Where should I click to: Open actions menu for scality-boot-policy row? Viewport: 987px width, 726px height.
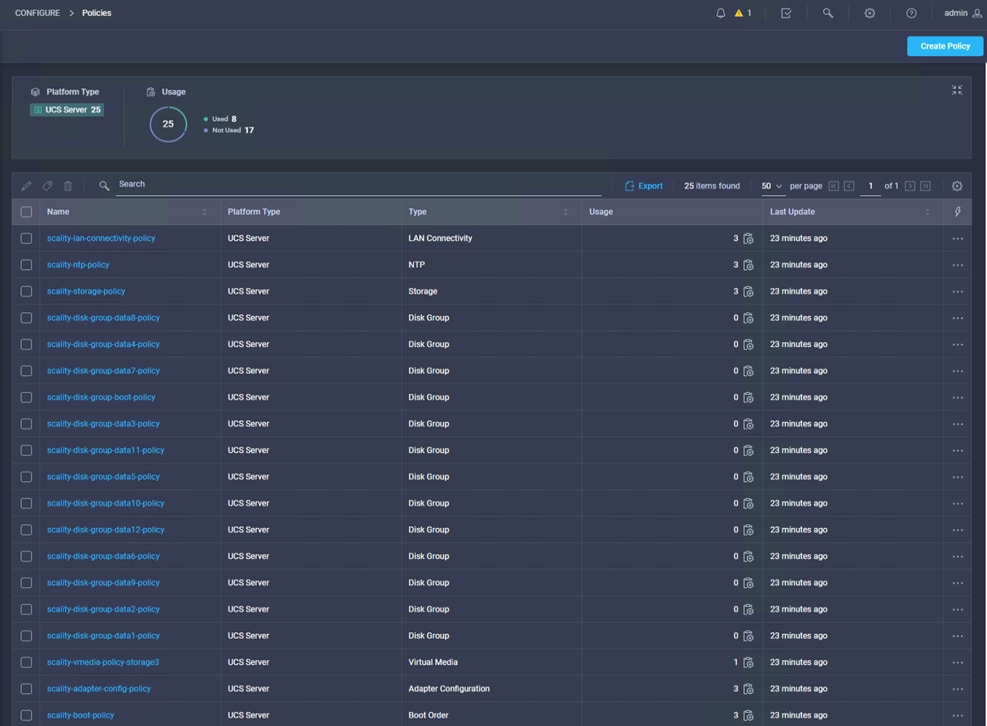[x=957, y=715]
